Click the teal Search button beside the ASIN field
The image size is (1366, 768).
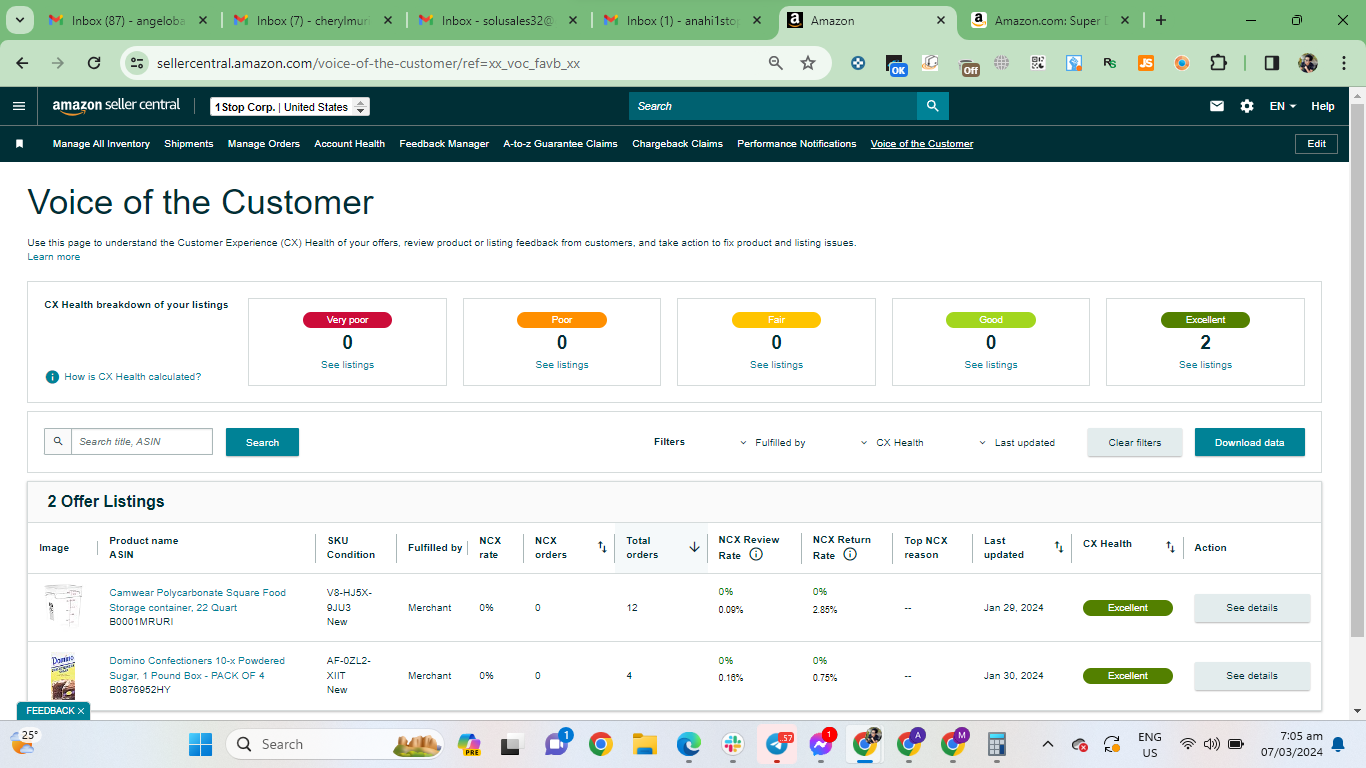click(262, 442)
